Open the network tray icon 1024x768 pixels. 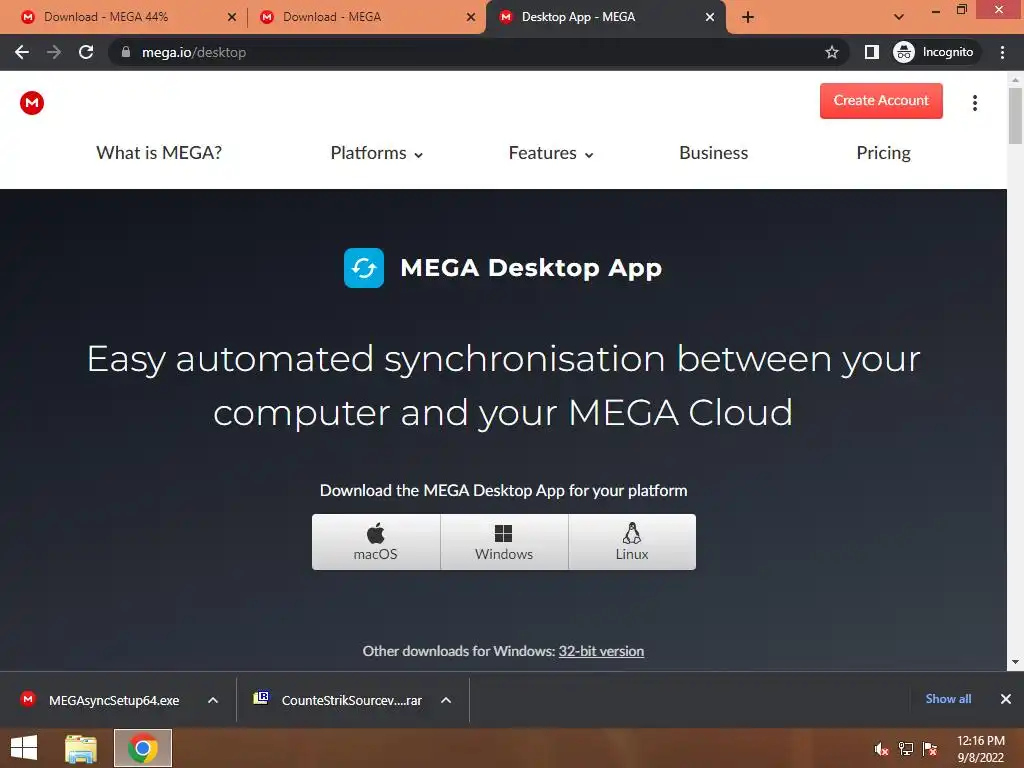coord(906,749)
